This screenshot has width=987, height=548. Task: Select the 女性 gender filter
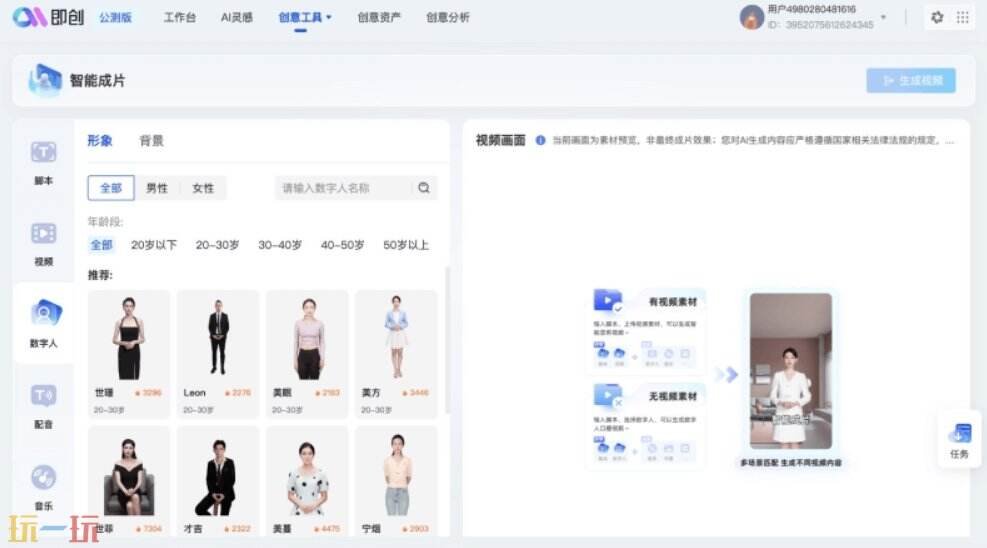tap(203, 188)
